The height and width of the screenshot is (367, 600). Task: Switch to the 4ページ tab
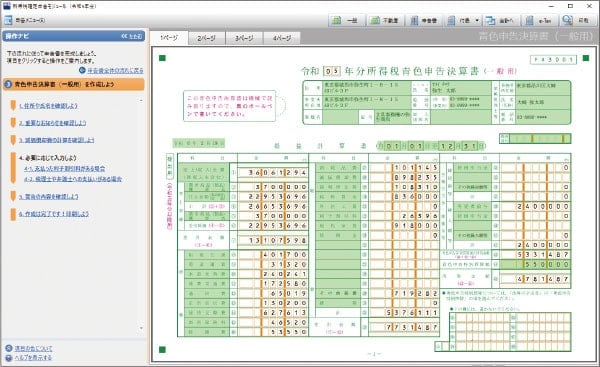pyautogui.click(x=282, y=38)
